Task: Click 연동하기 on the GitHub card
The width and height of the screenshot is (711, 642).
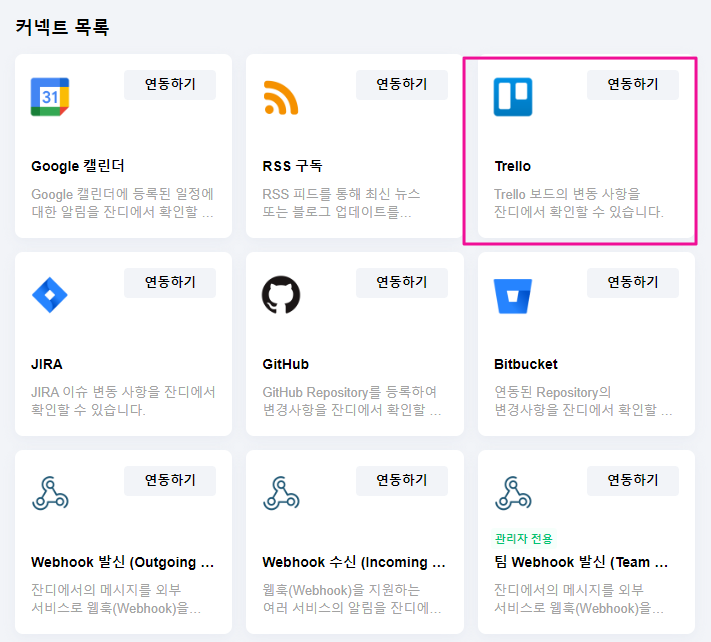Action: tap(402, 282)
